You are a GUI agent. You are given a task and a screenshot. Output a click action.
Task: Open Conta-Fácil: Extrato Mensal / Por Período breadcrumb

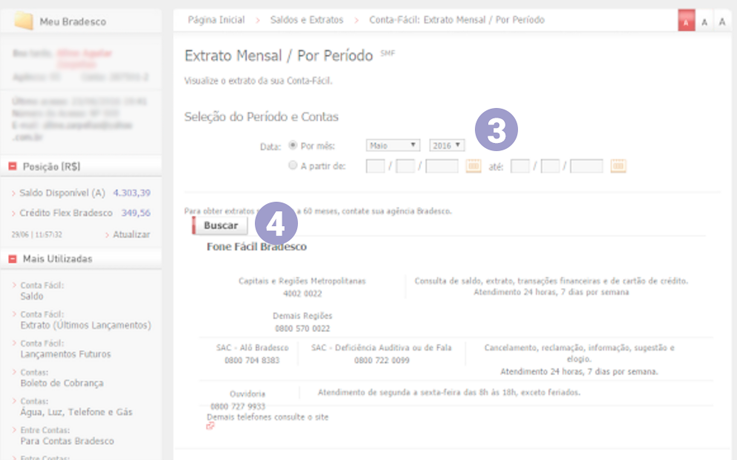pyautogui.click(x=457, y=20)
